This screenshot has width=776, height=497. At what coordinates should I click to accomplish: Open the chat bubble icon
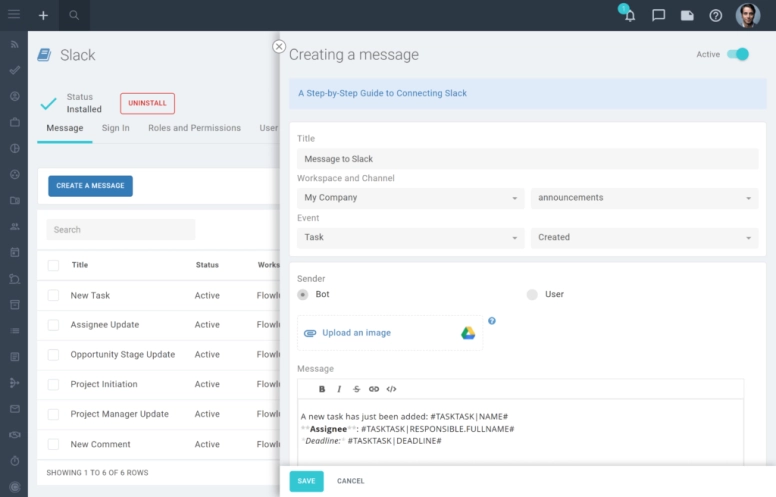(x=658, y=15)
